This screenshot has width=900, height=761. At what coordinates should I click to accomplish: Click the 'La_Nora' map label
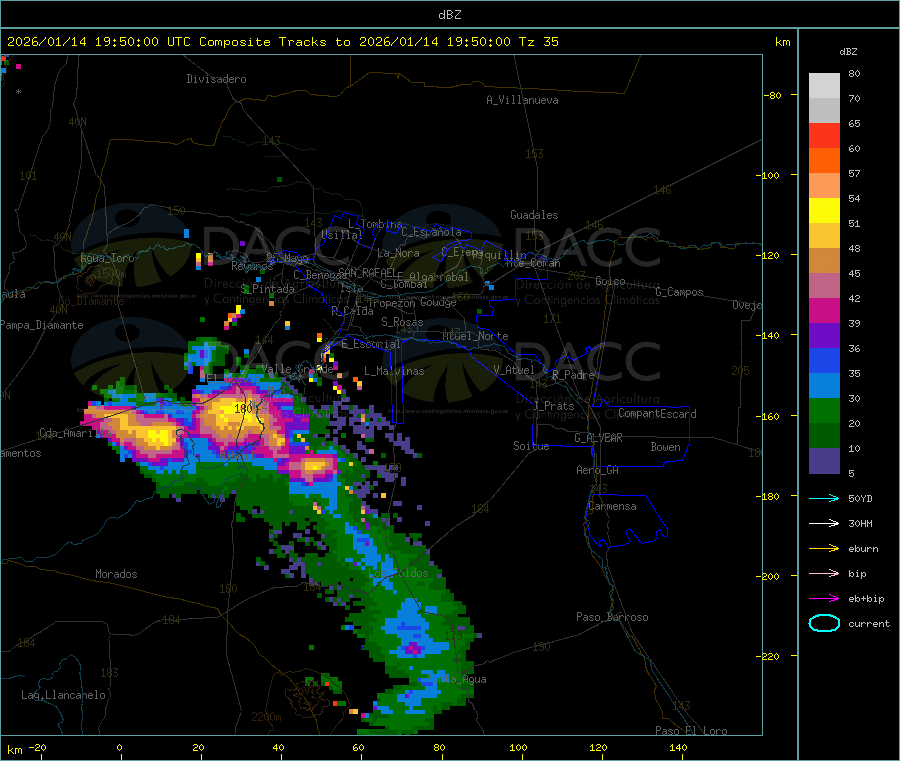tap(398, 253)
